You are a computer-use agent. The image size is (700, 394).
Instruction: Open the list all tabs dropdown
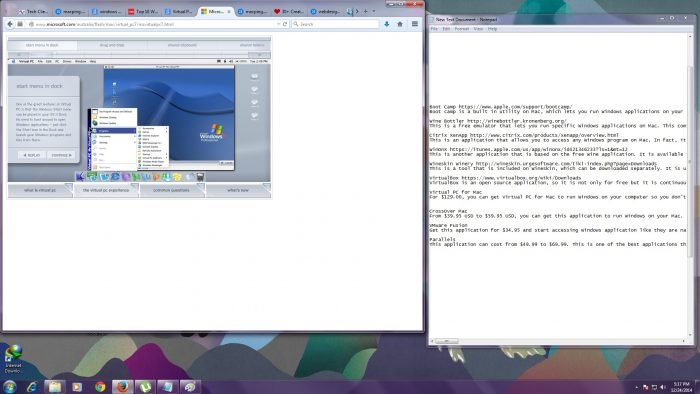tap(374, 11)
